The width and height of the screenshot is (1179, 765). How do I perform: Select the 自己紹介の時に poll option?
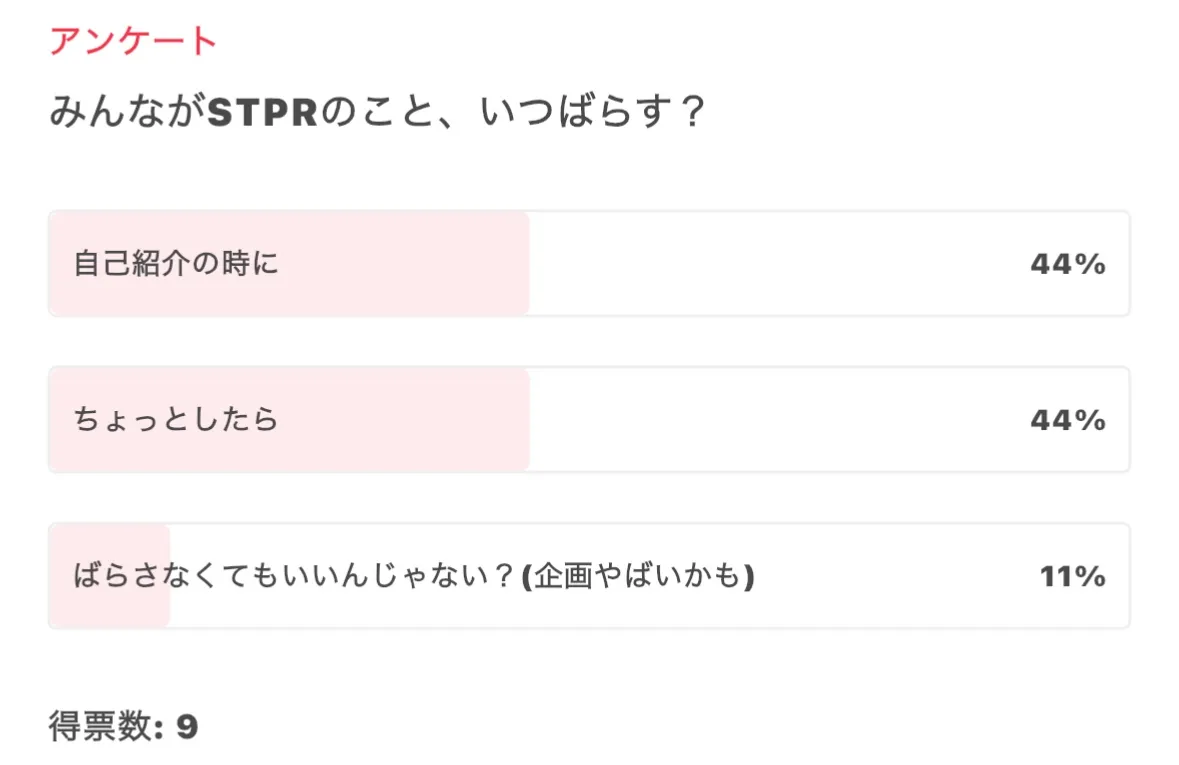point(176,264)
